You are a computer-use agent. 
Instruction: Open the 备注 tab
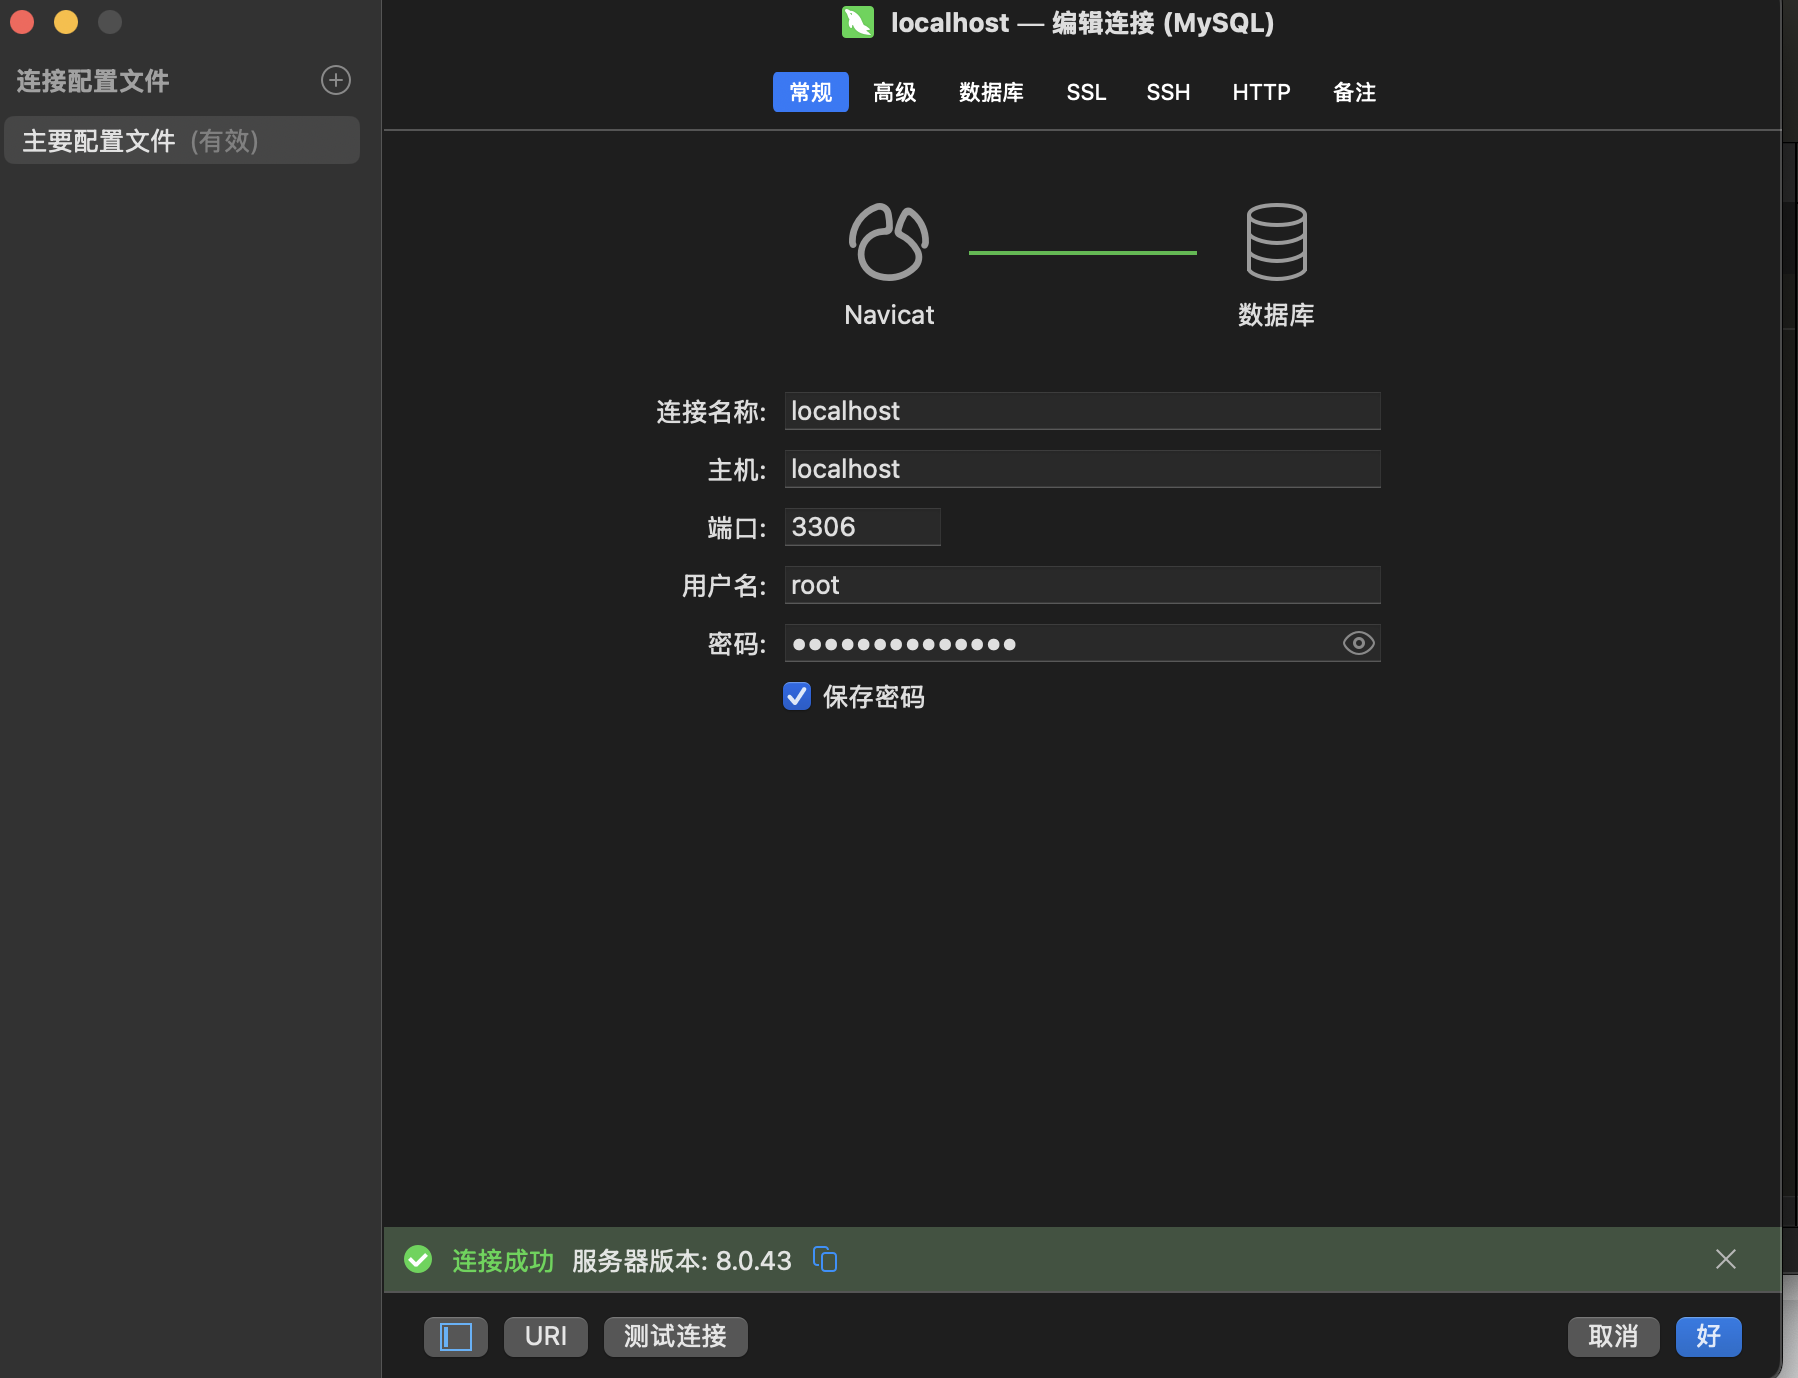tap(1355, 92)
